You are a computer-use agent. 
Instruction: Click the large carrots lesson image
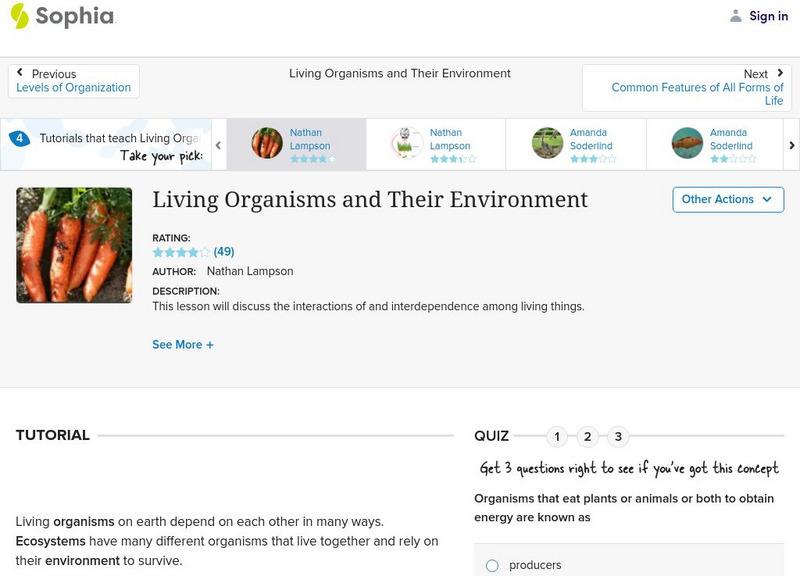[x=74, y=245]
